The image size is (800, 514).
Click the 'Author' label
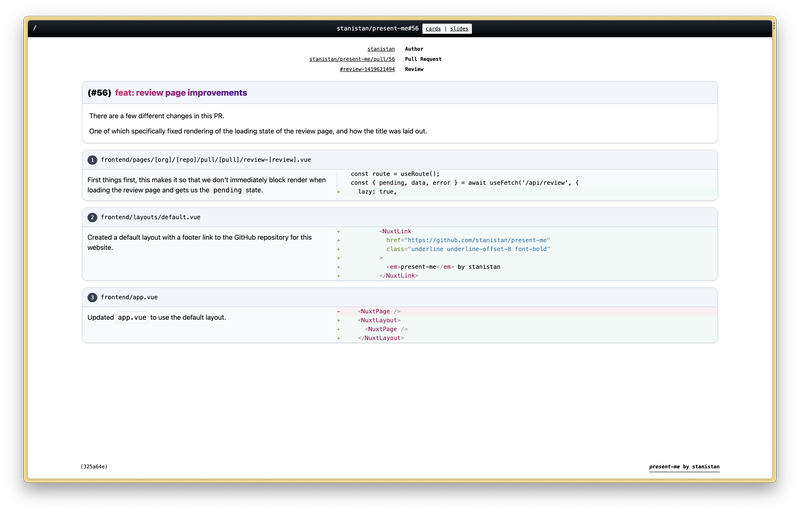[414, 49]
